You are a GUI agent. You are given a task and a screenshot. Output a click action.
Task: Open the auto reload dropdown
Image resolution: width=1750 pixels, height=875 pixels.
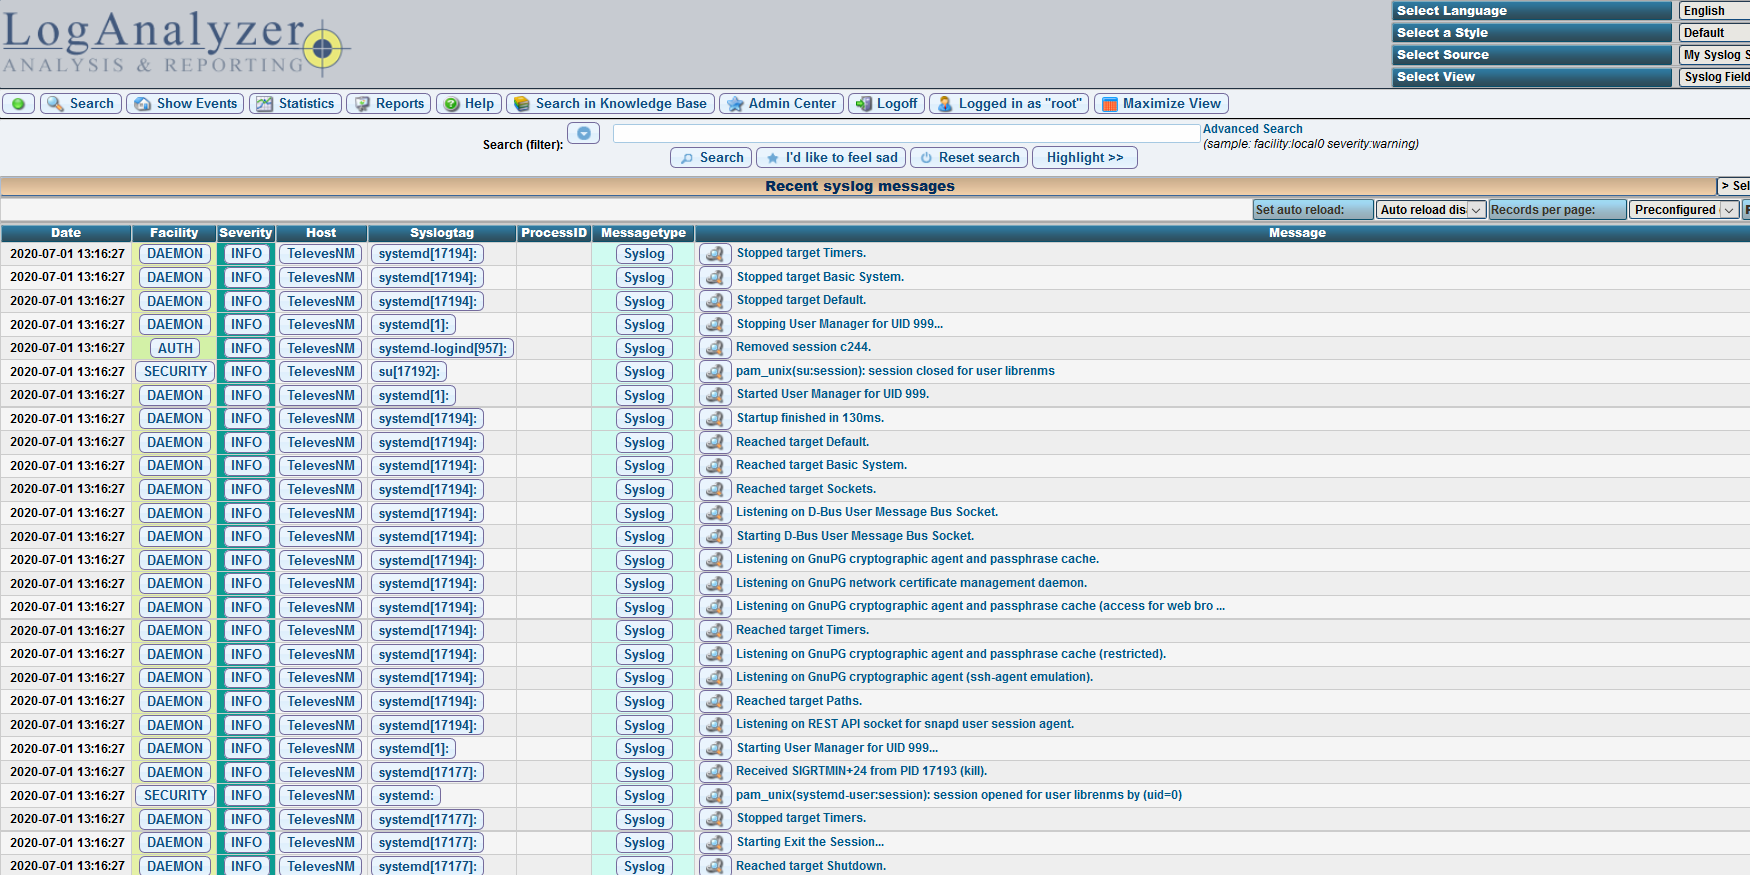click(x=1430, y=210)
